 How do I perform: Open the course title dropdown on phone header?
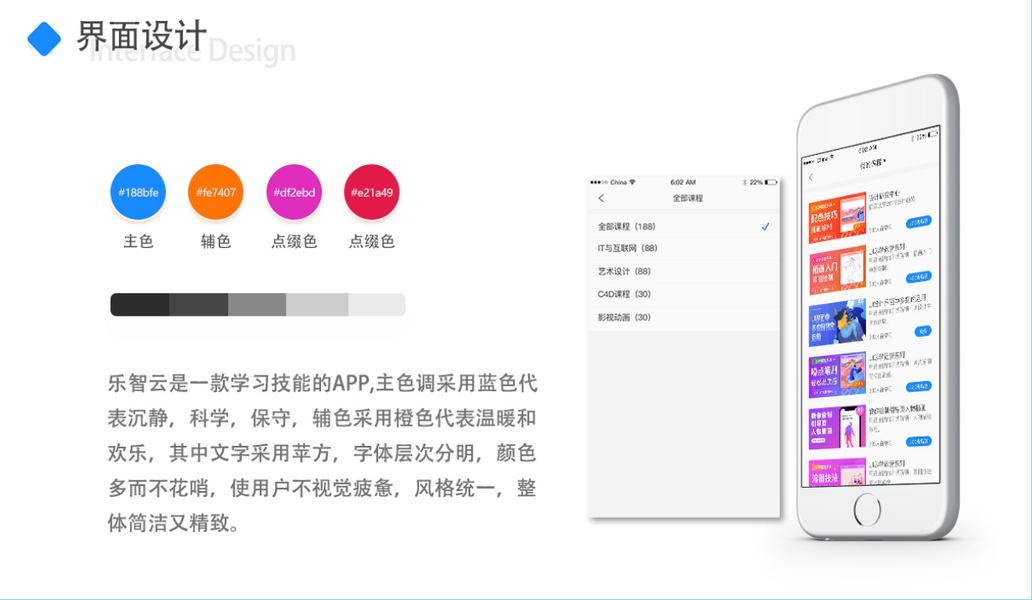872,162
